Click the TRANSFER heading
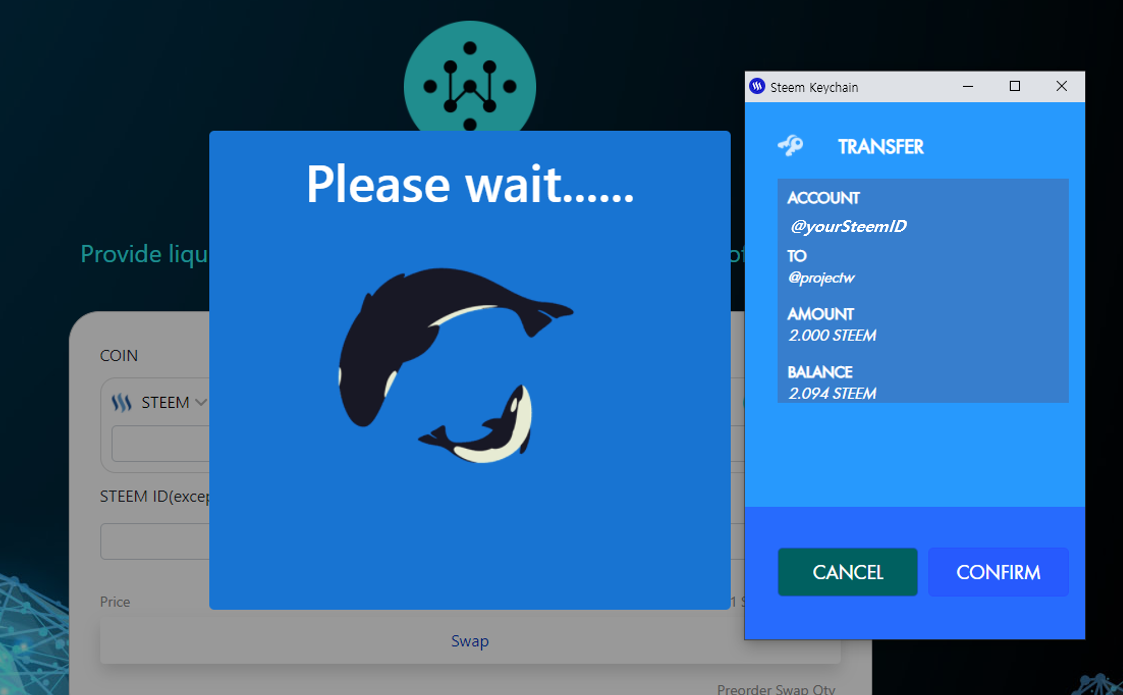 tap(881, 147)
